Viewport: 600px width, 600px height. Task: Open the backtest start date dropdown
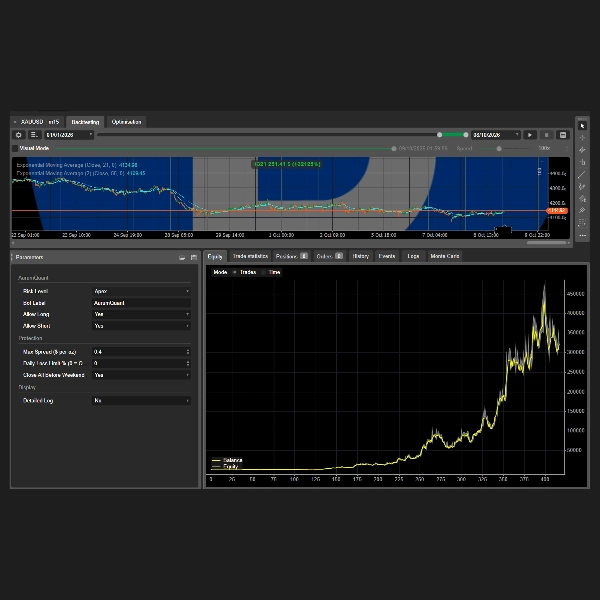pos(69,135)
